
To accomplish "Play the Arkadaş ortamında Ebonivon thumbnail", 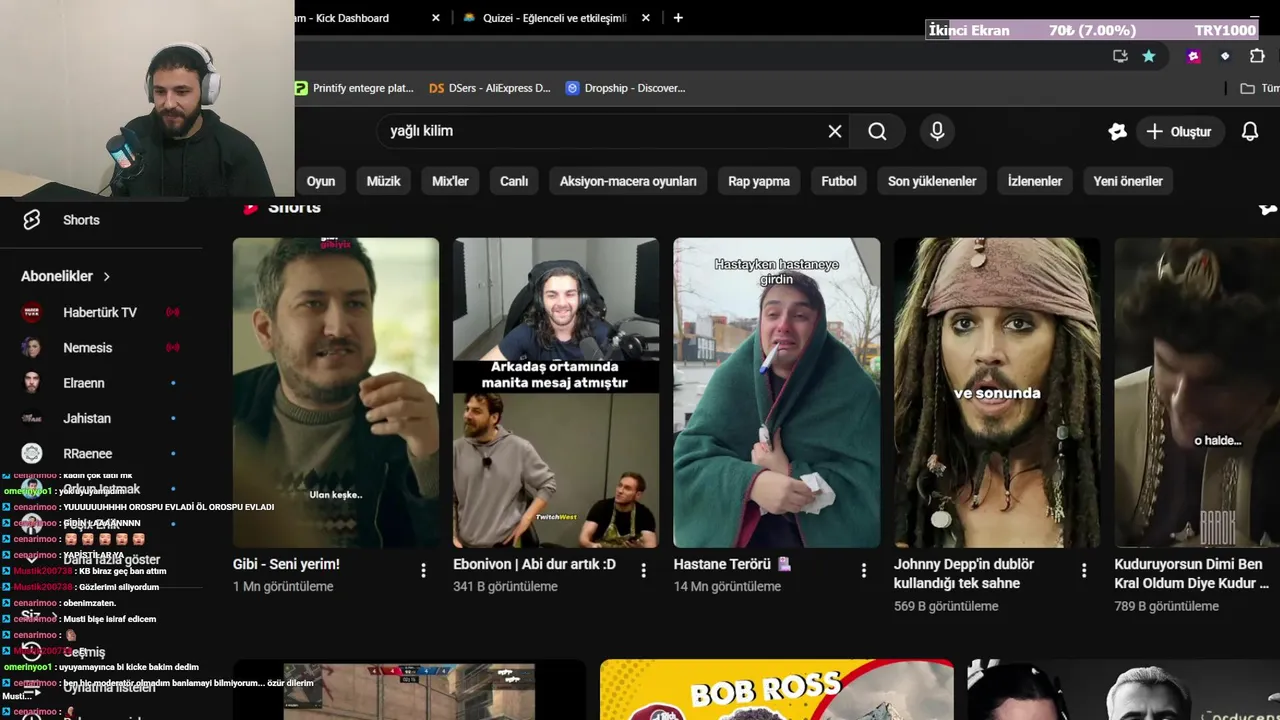I will point(556,393).
